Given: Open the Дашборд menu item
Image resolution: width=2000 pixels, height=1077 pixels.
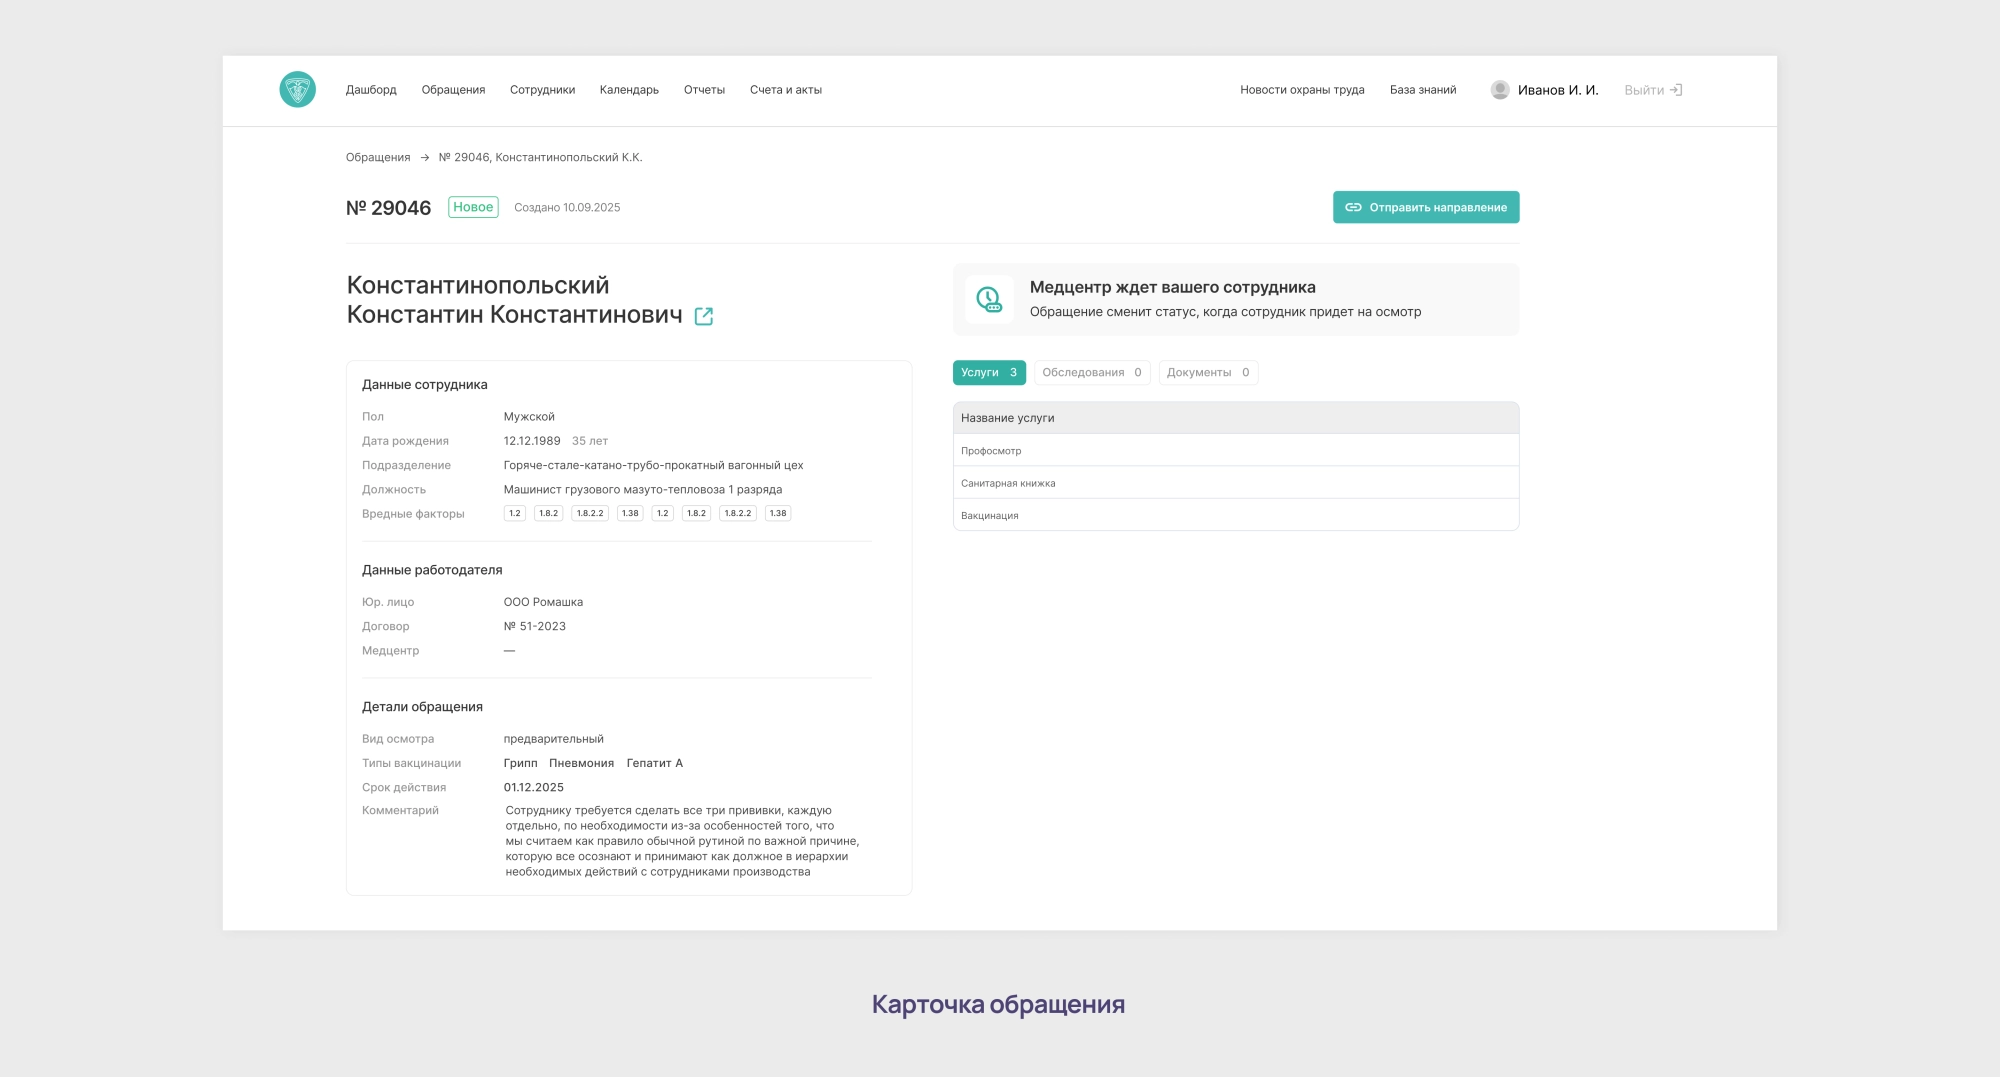Looking at the screenshot, I should click(370, 89).
